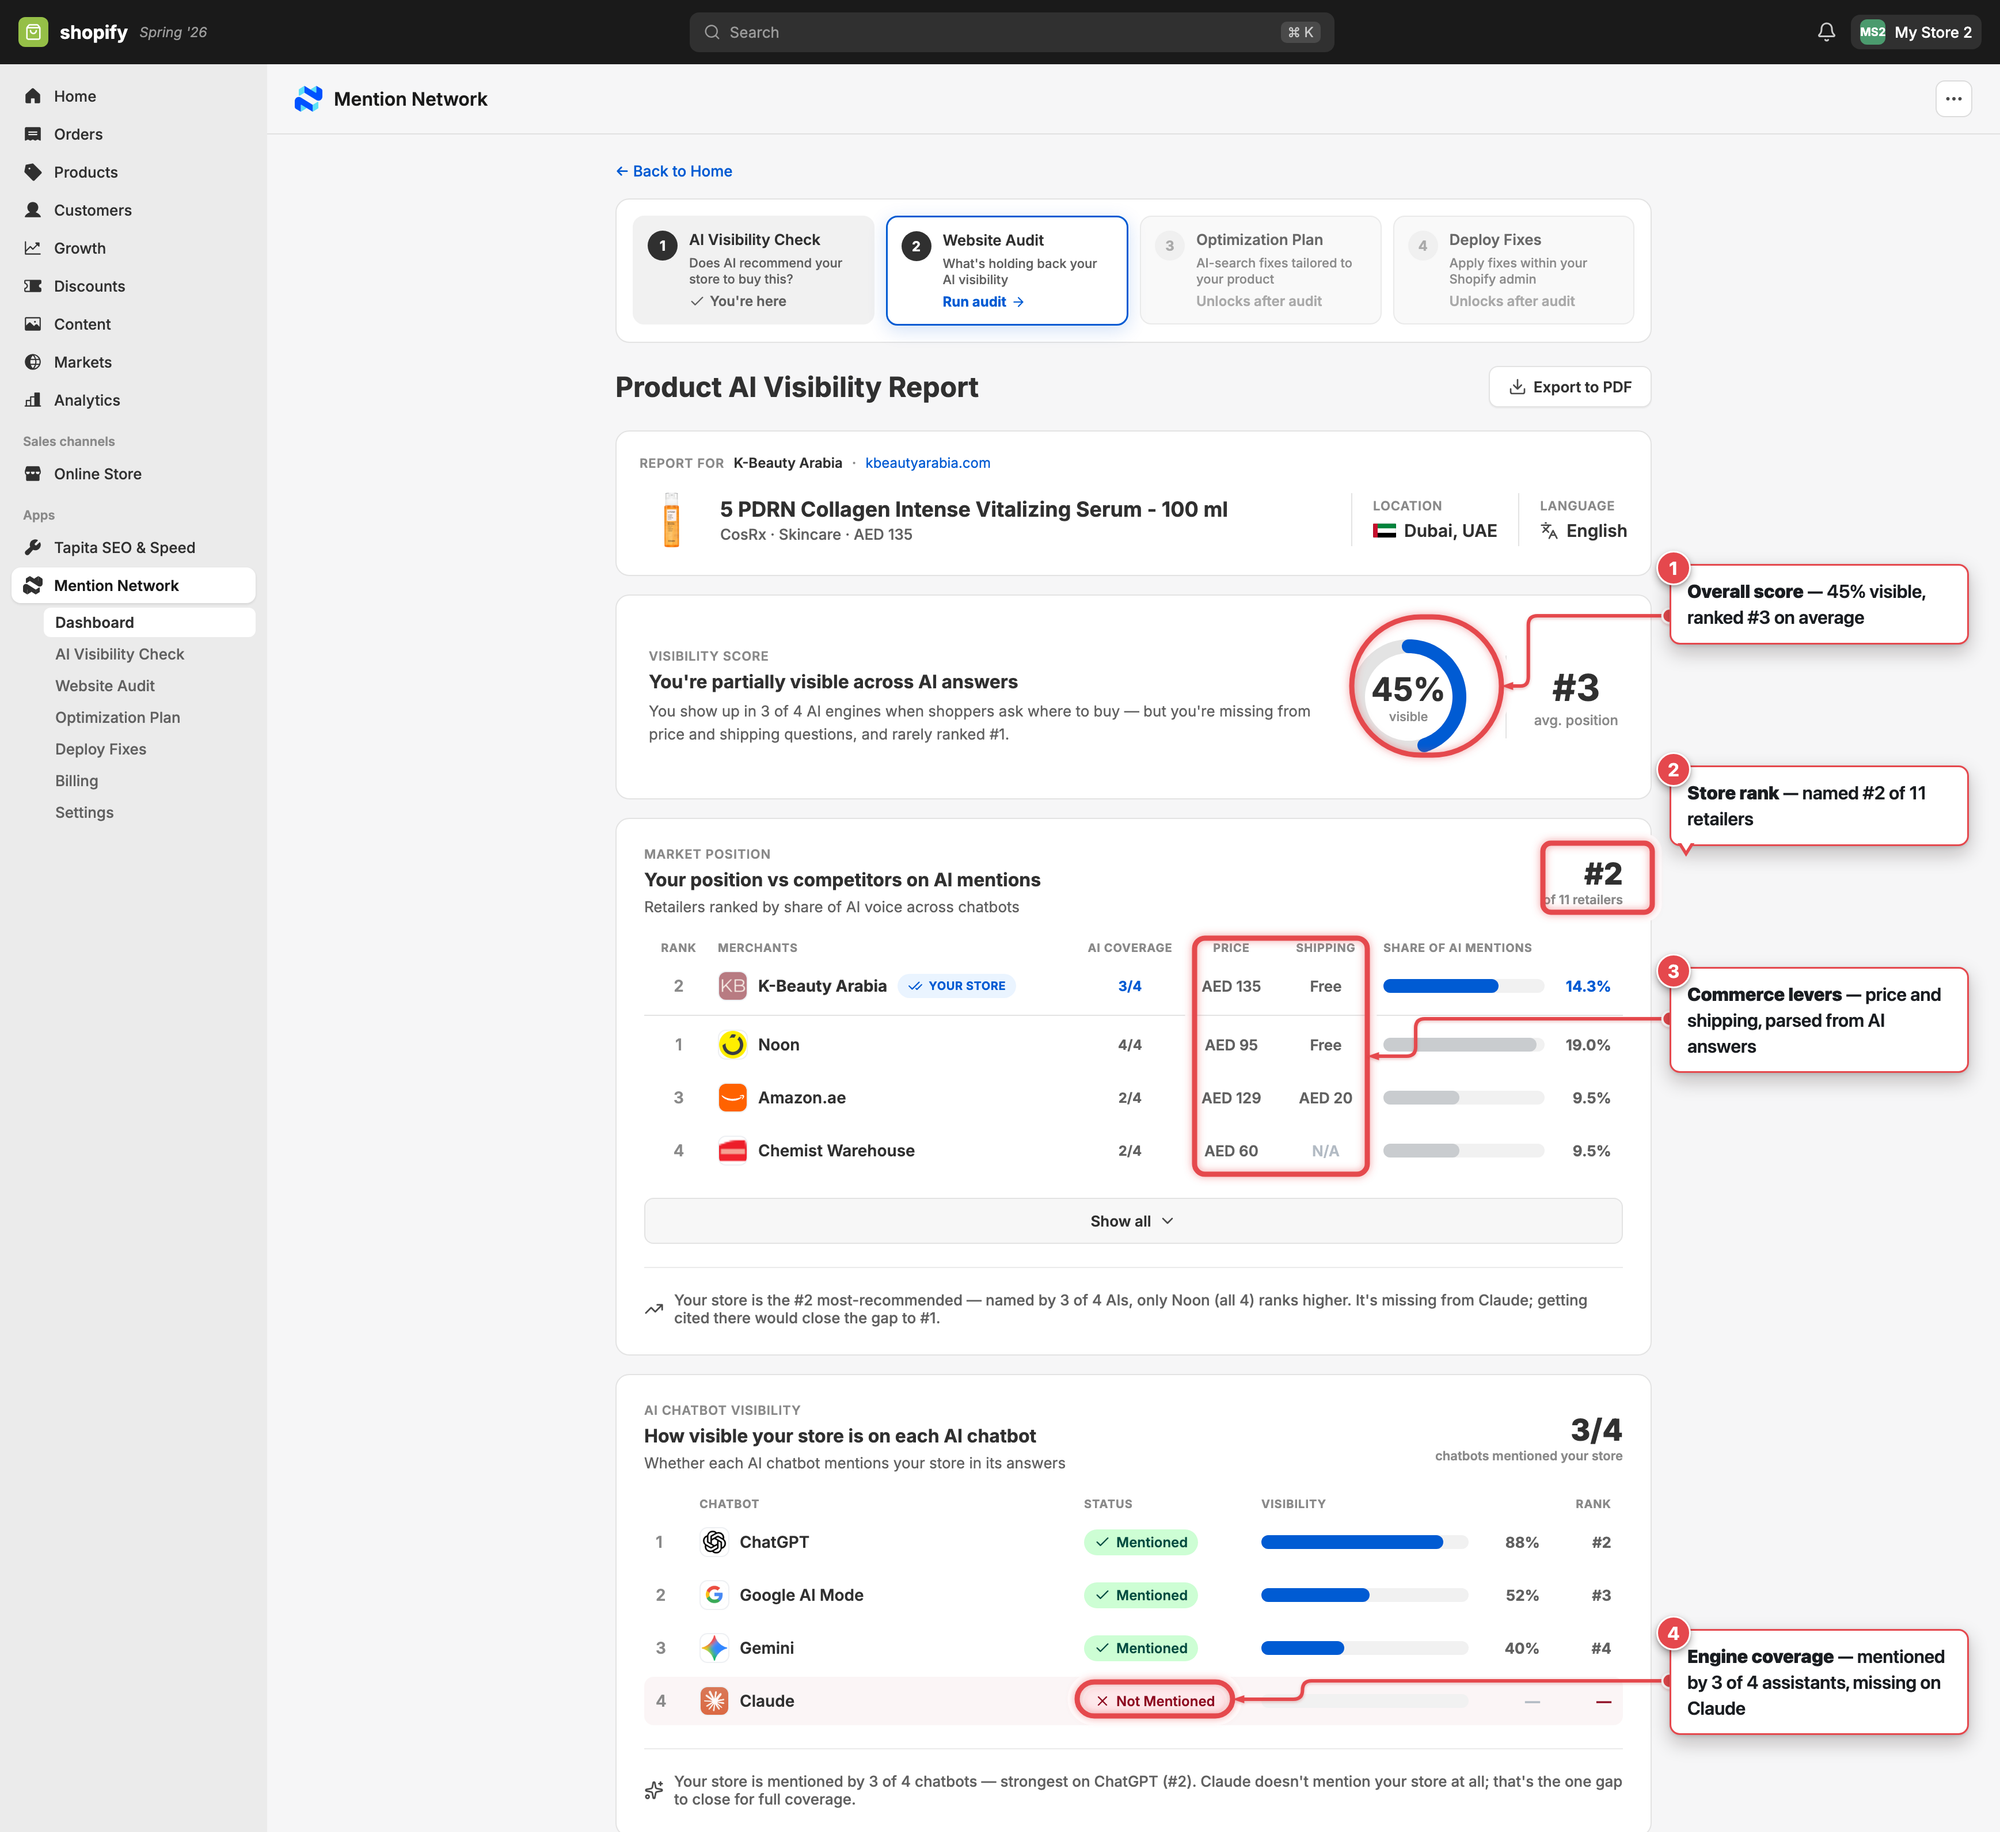Open Website Audit in sidebar submenu
The height and width of the screenshot is (1832, 2000).
[105, 686]
